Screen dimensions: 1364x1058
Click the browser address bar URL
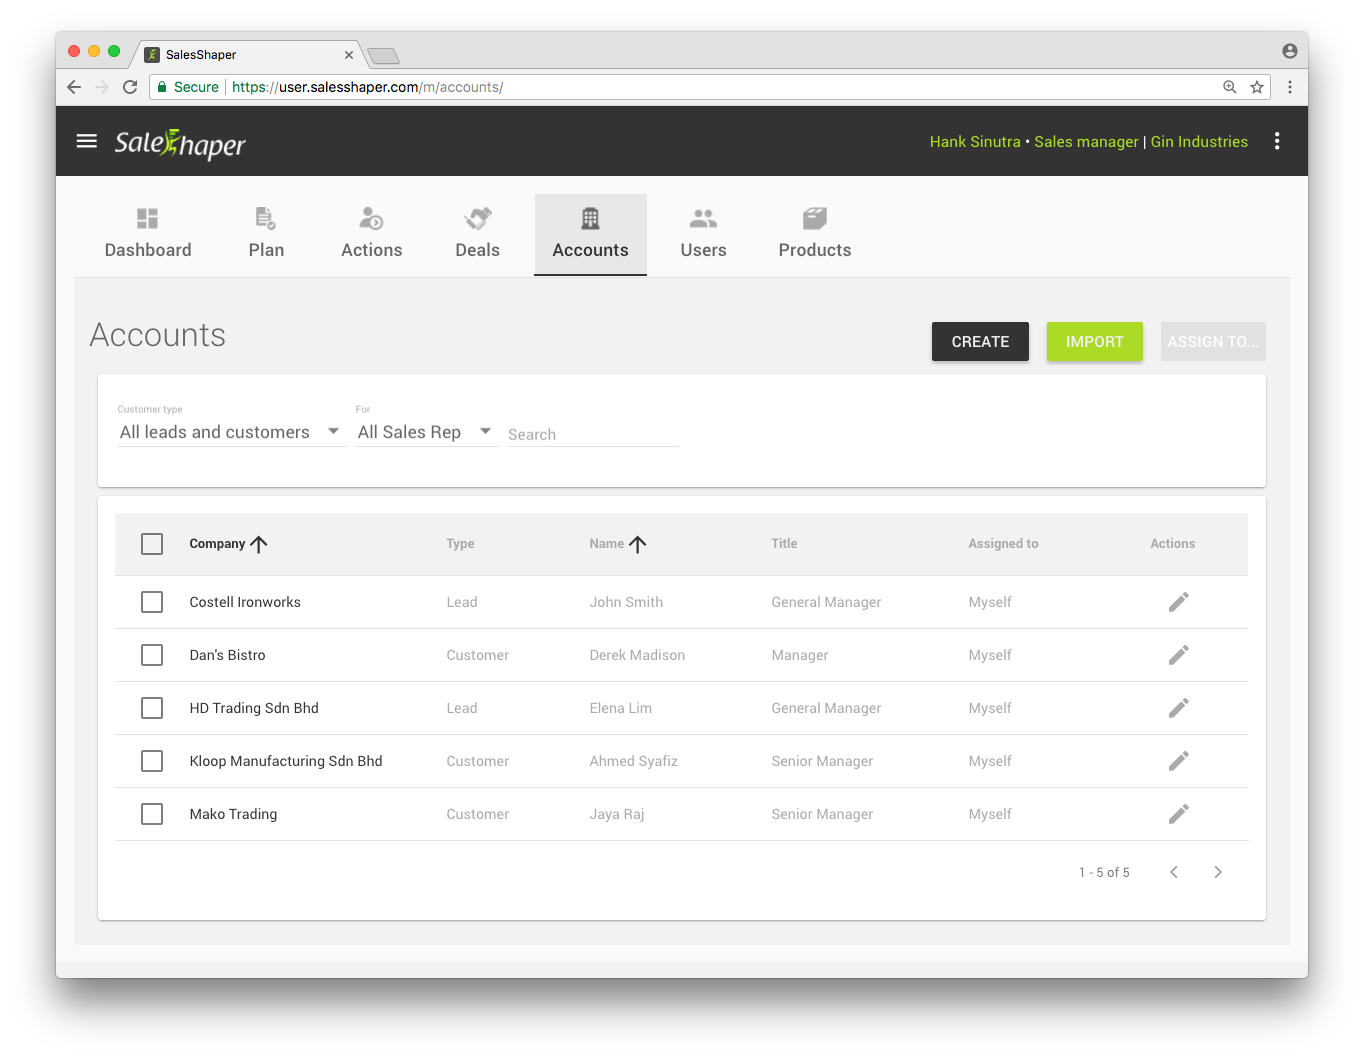[x=367, y=87]
